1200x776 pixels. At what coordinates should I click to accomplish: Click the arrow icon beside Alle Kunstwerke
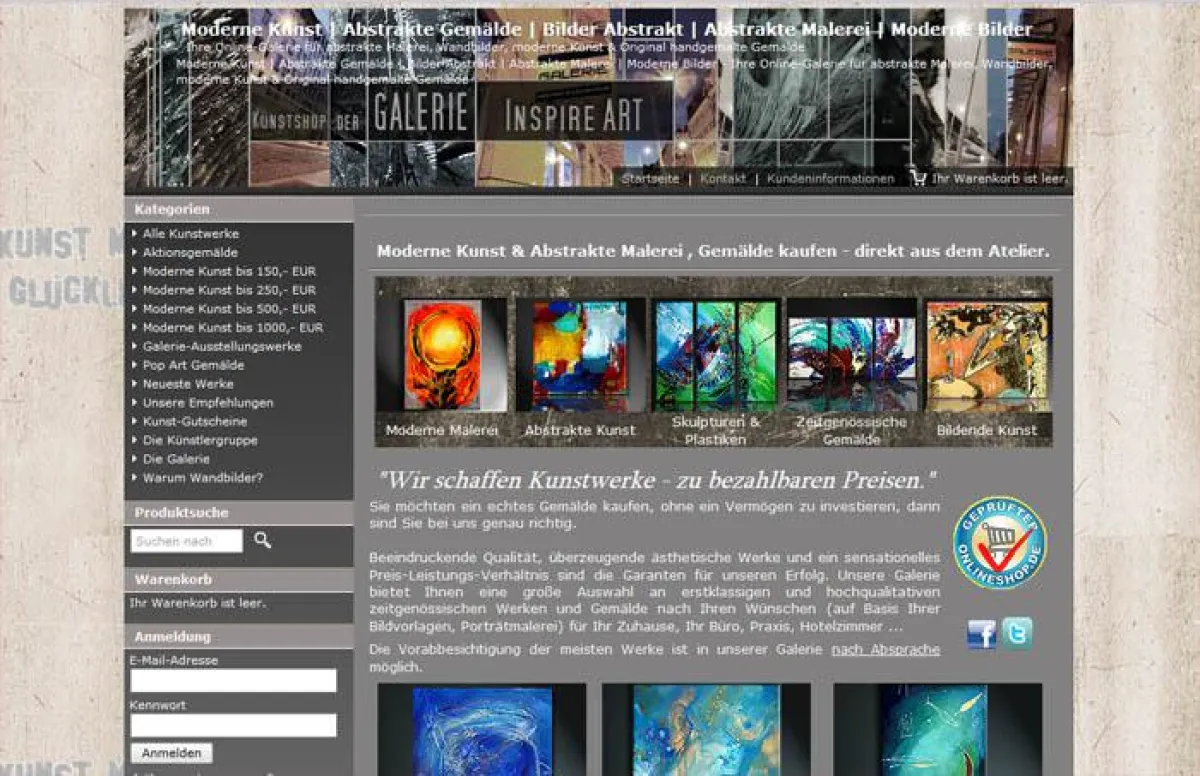point(134,233)
